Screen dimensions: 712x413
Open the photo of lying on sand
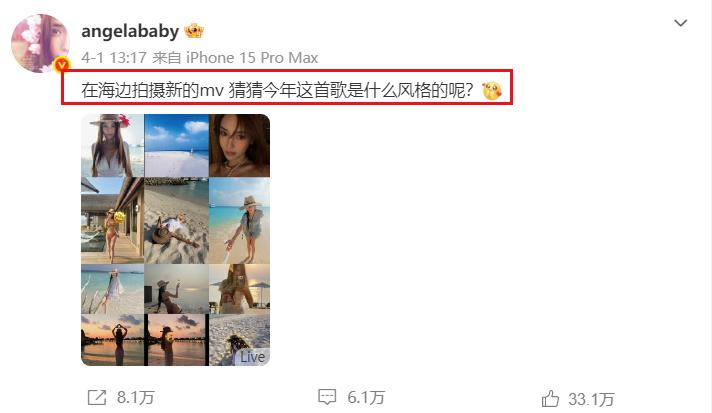pos(177,221)
